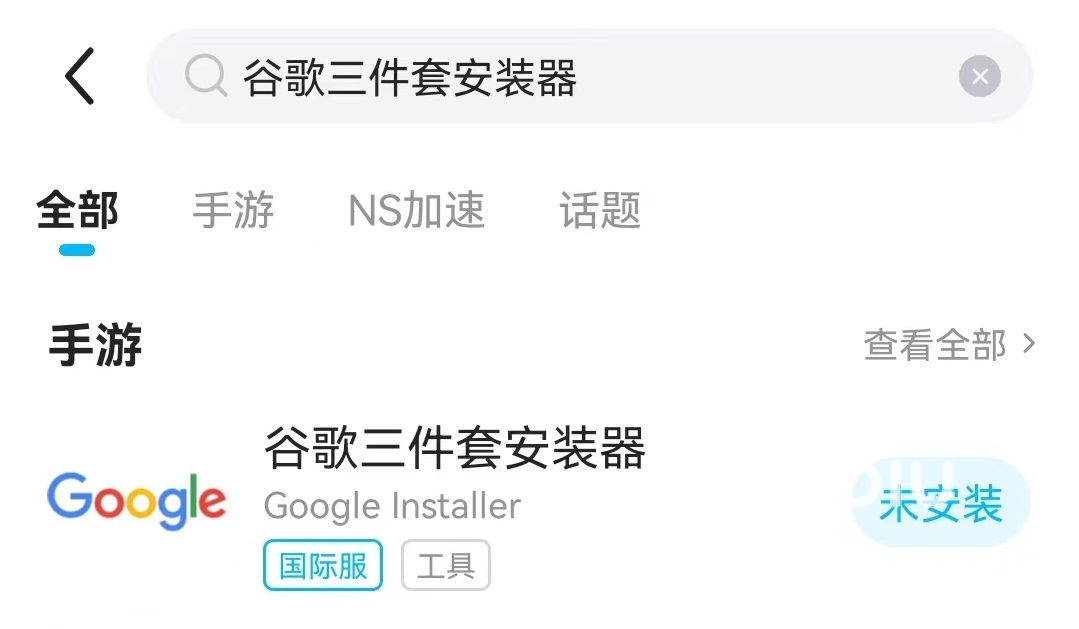Click the blank space right of 话题 tab

(x=850, y=211)
